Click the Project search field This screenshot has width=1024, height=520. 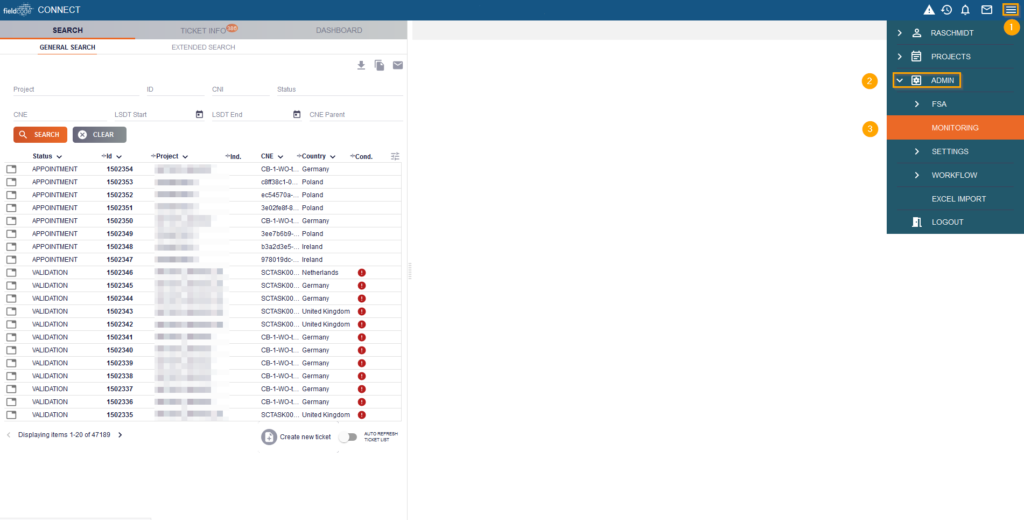(76, 89)
